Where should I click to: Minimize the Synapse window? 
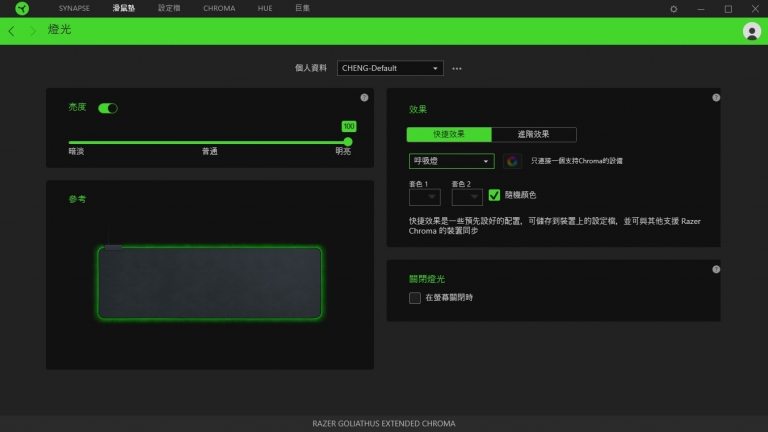pos(701,9)
